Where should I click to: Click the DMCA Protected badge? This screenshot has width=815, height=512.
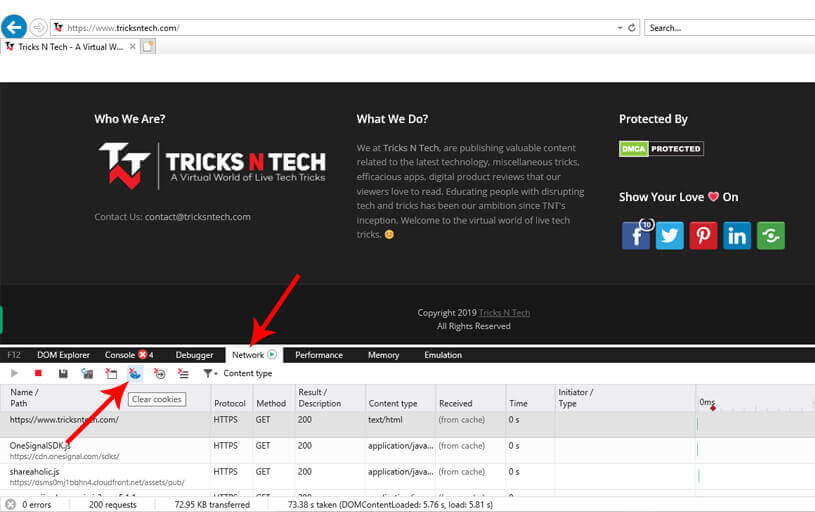pos(661,149)
